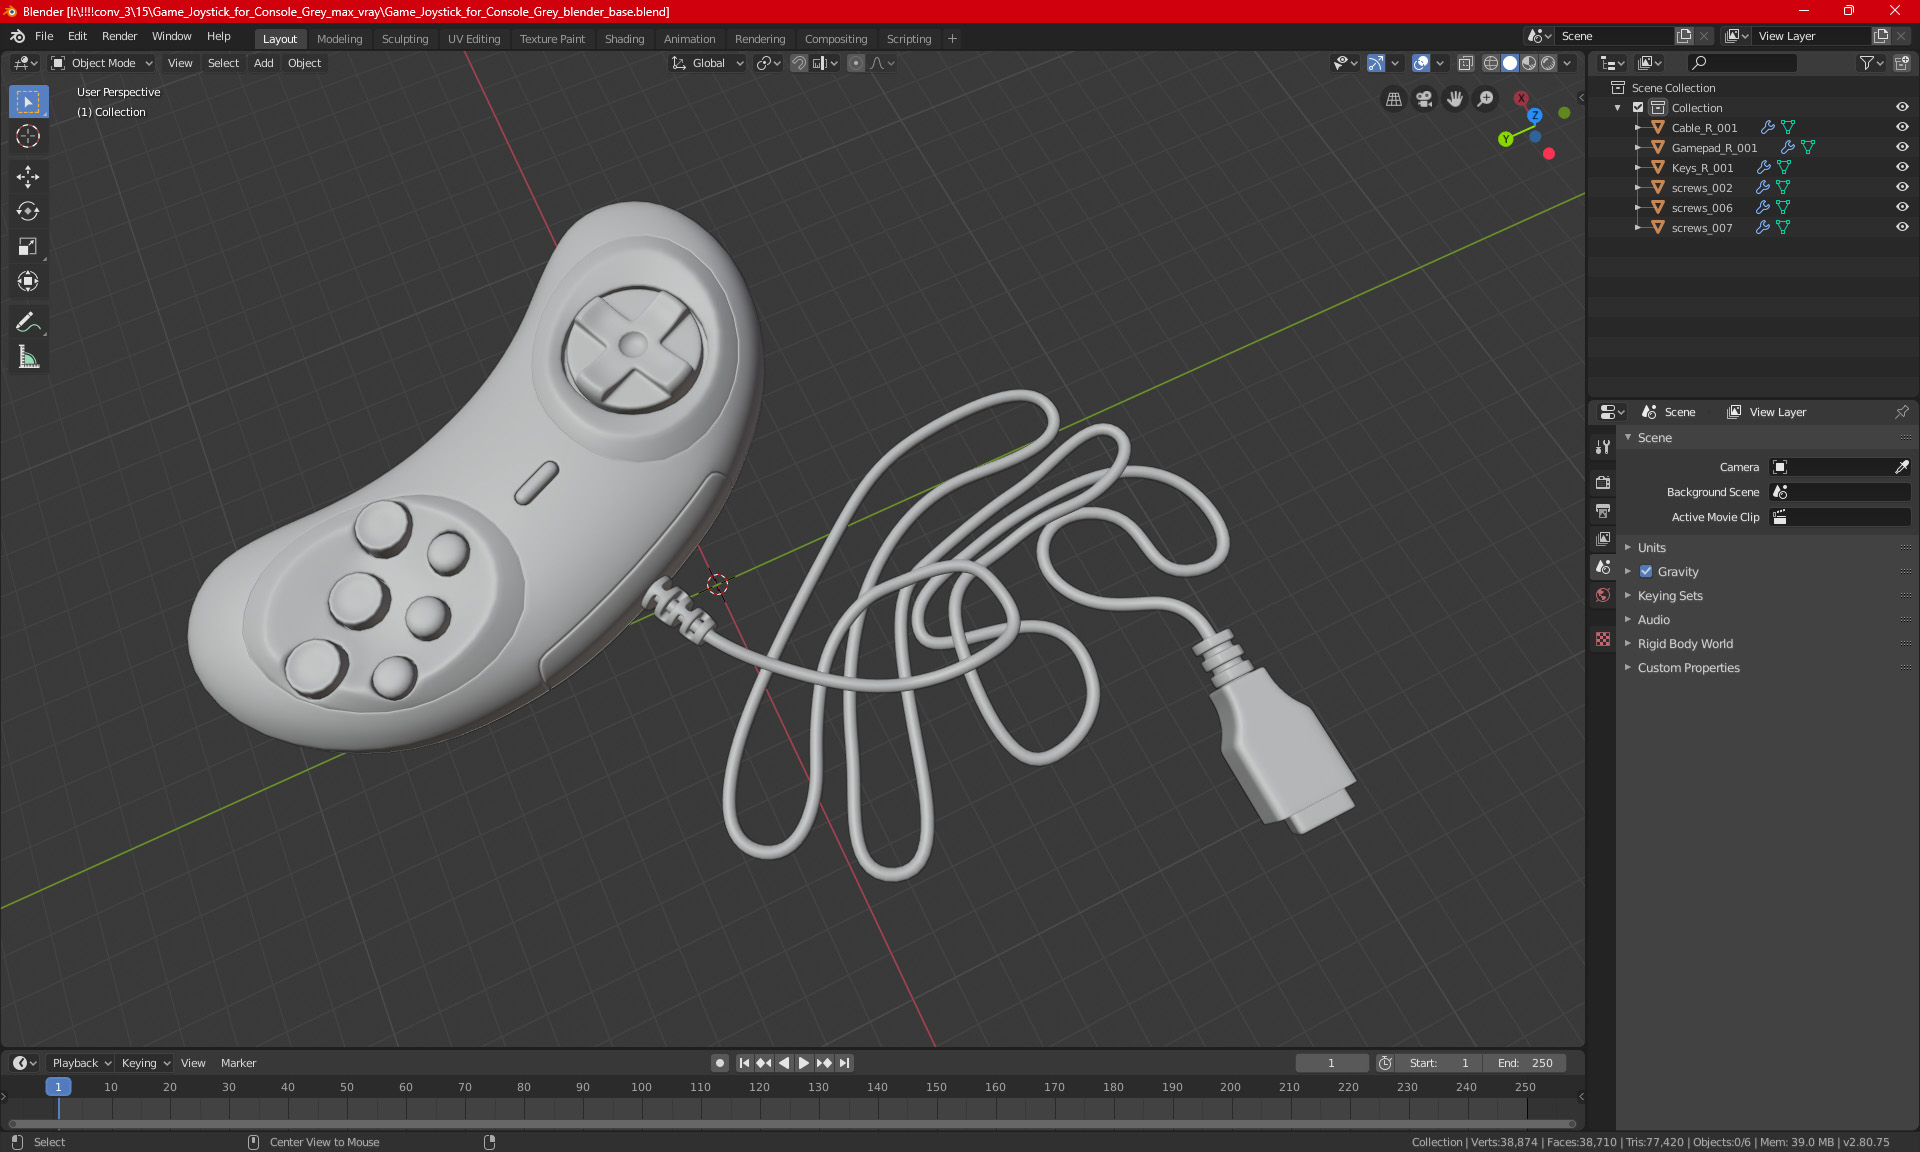Hide Keys_R_001 object in outliner
This screenshot has height=1152, width=1920.
[x=1902, y=167]
